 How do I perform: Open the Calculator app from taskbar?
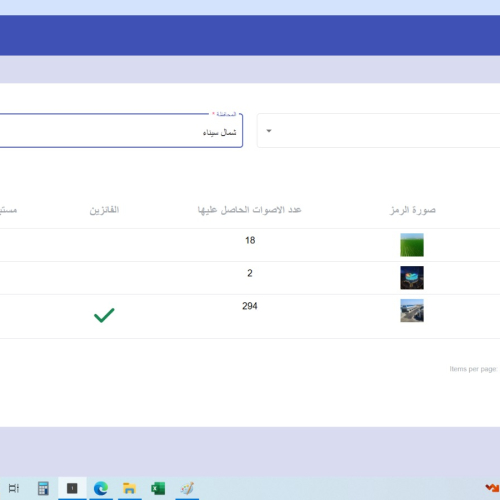click(43, 488)
